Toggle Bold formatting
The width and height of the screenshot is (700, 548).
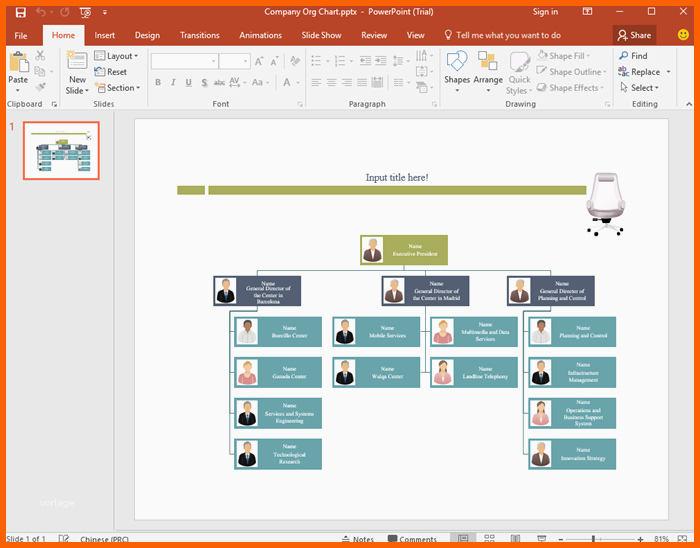coord(158,82)
